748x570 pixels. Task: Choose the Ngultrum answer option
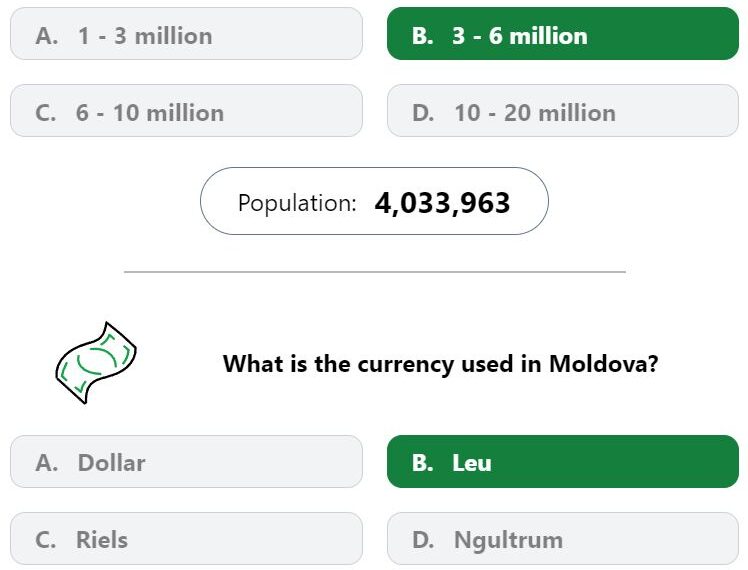click(563, 539)
